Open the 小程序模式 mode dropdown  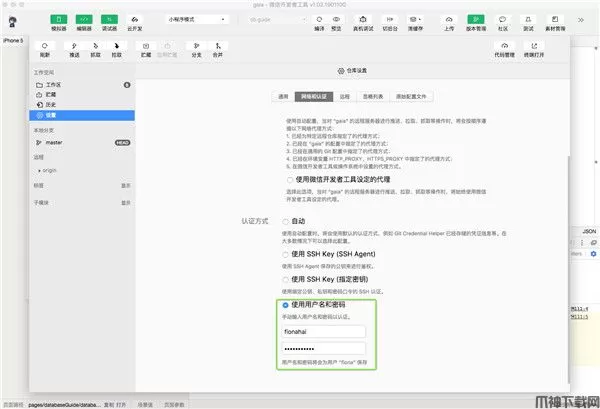click(197, 20)
